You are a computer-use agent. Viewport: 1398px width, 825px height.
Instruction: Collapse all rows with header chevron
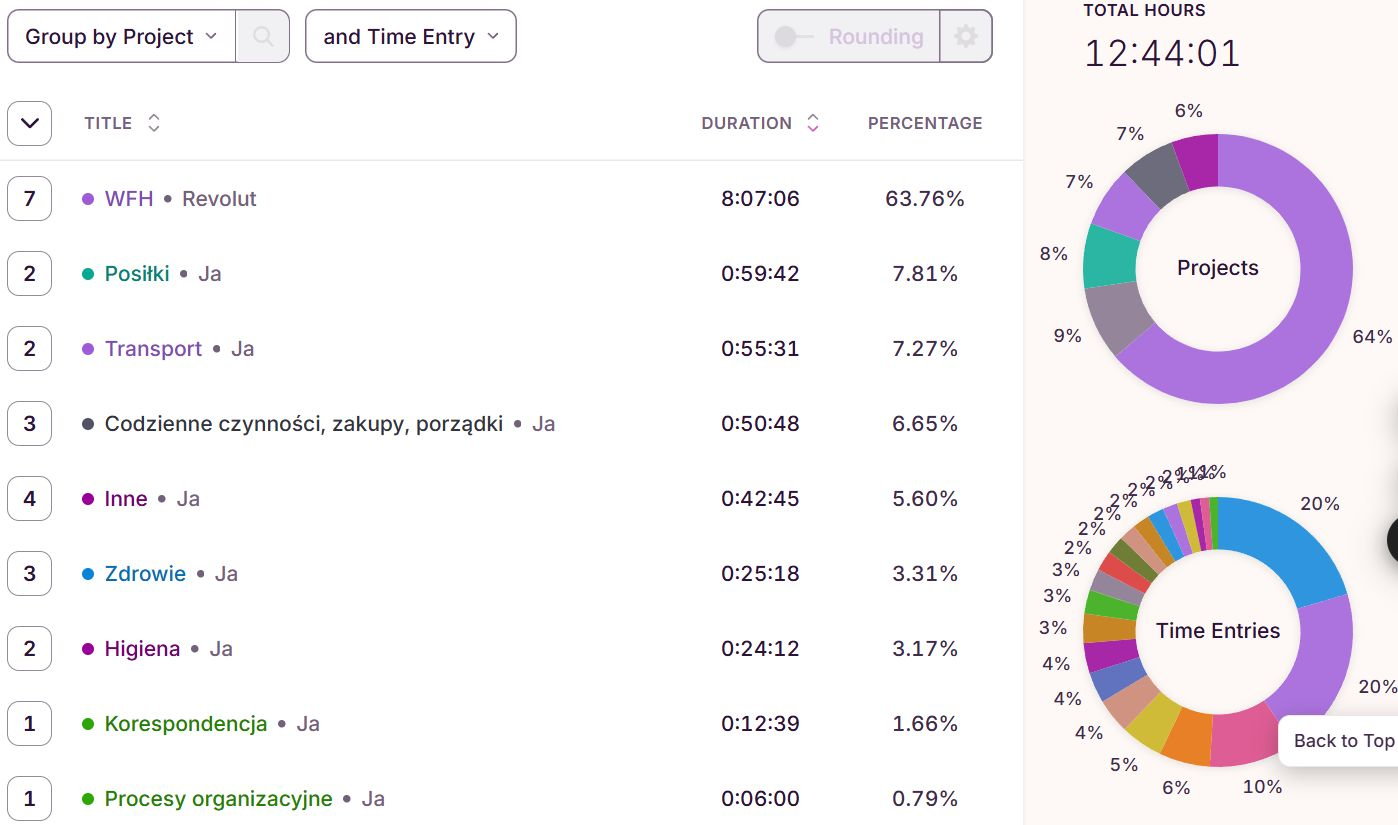tap(29, 123)
